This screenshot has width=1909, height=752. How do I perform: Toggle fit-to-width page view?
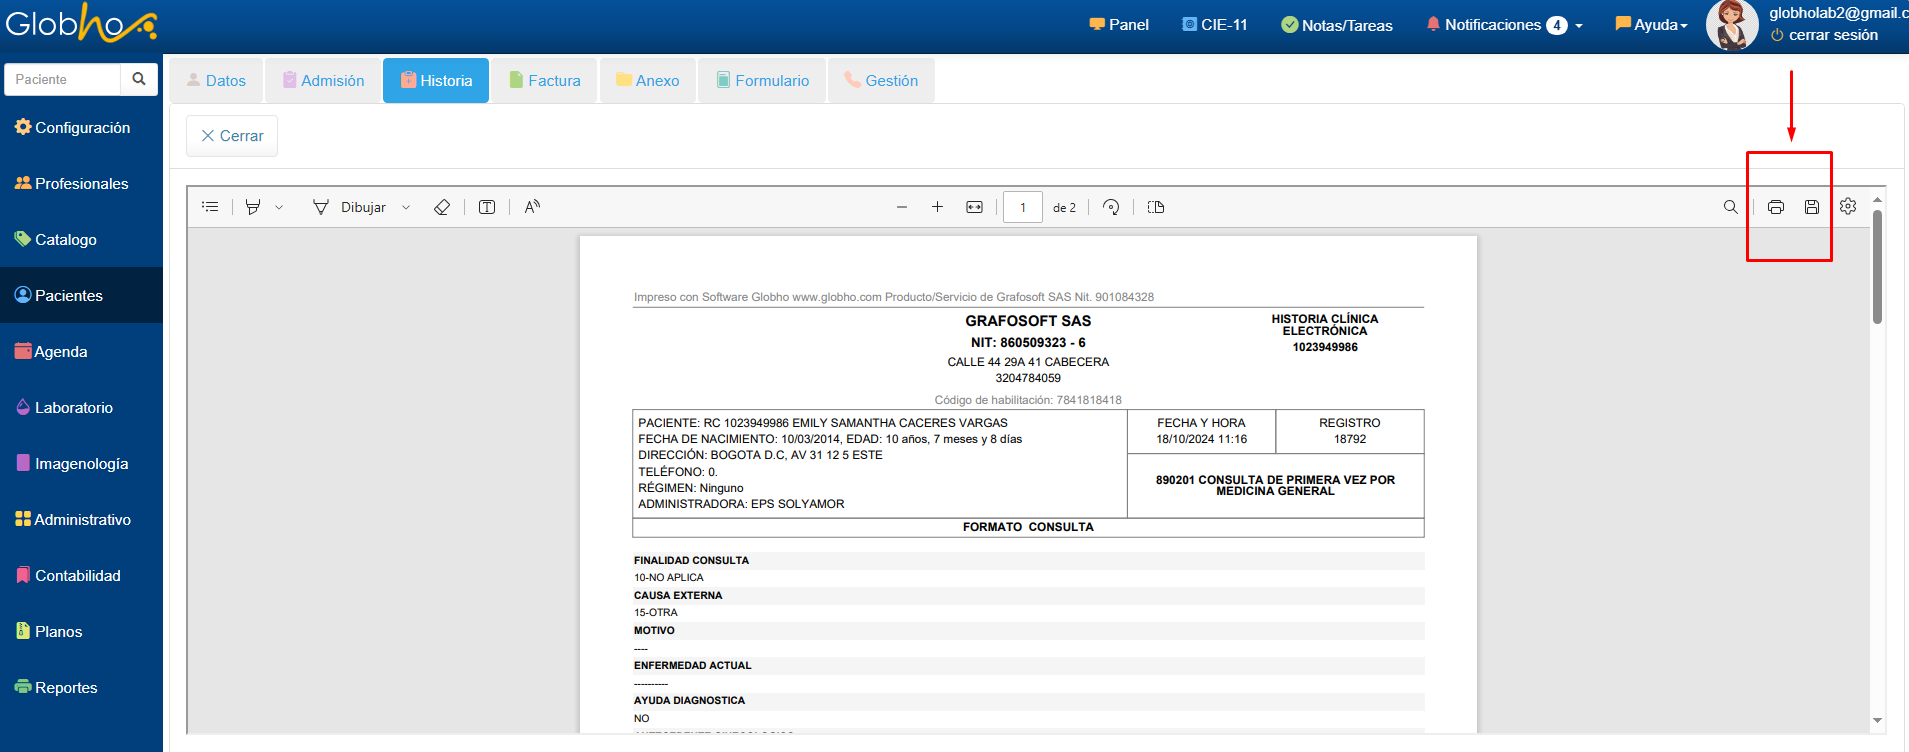(974, 207)
